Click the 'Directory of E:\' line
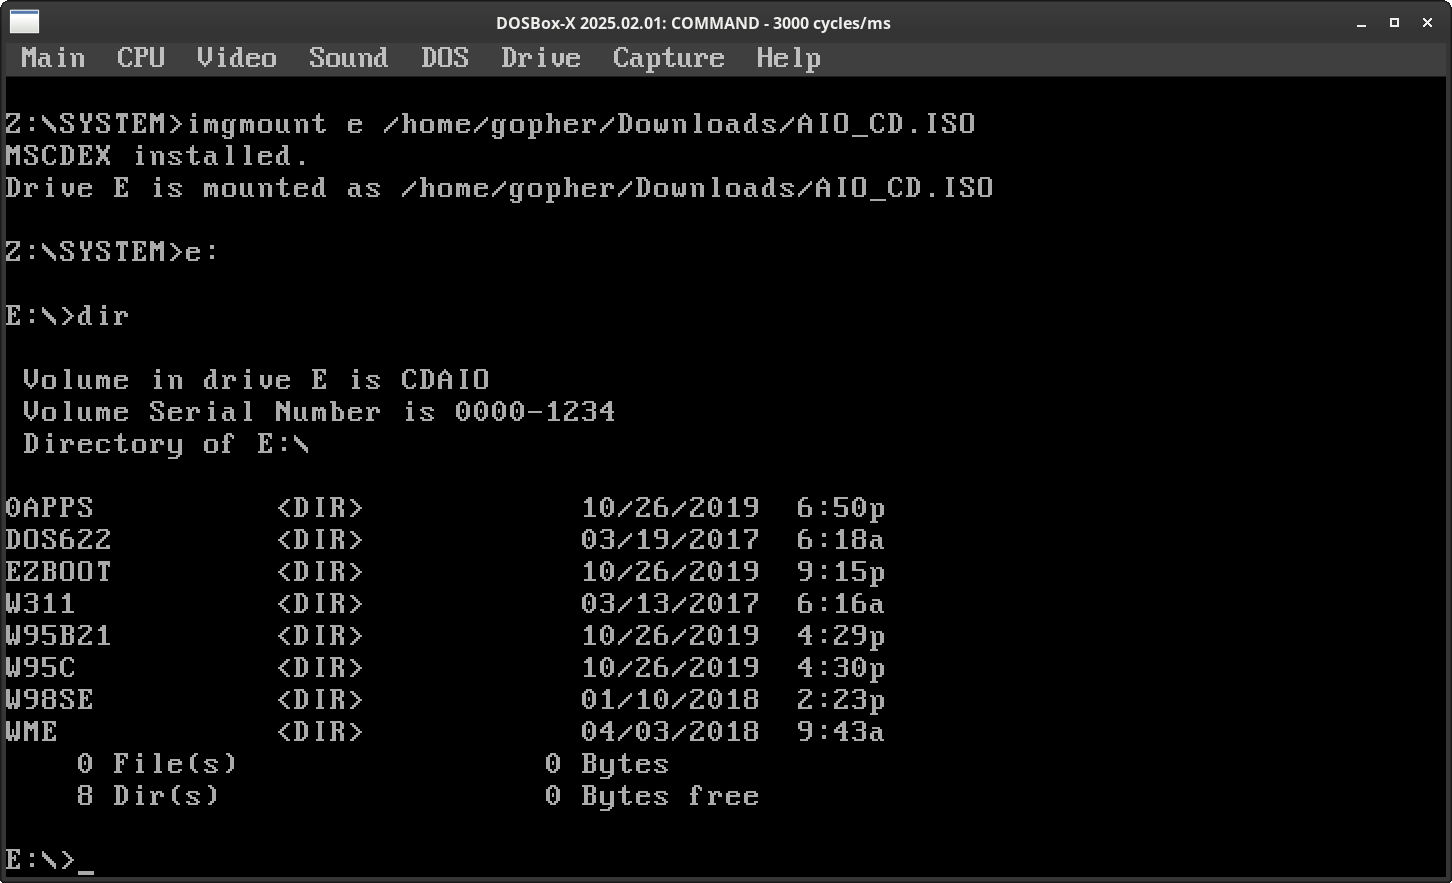The width and height of the screenshot is (1452, 883). (166, 444)
